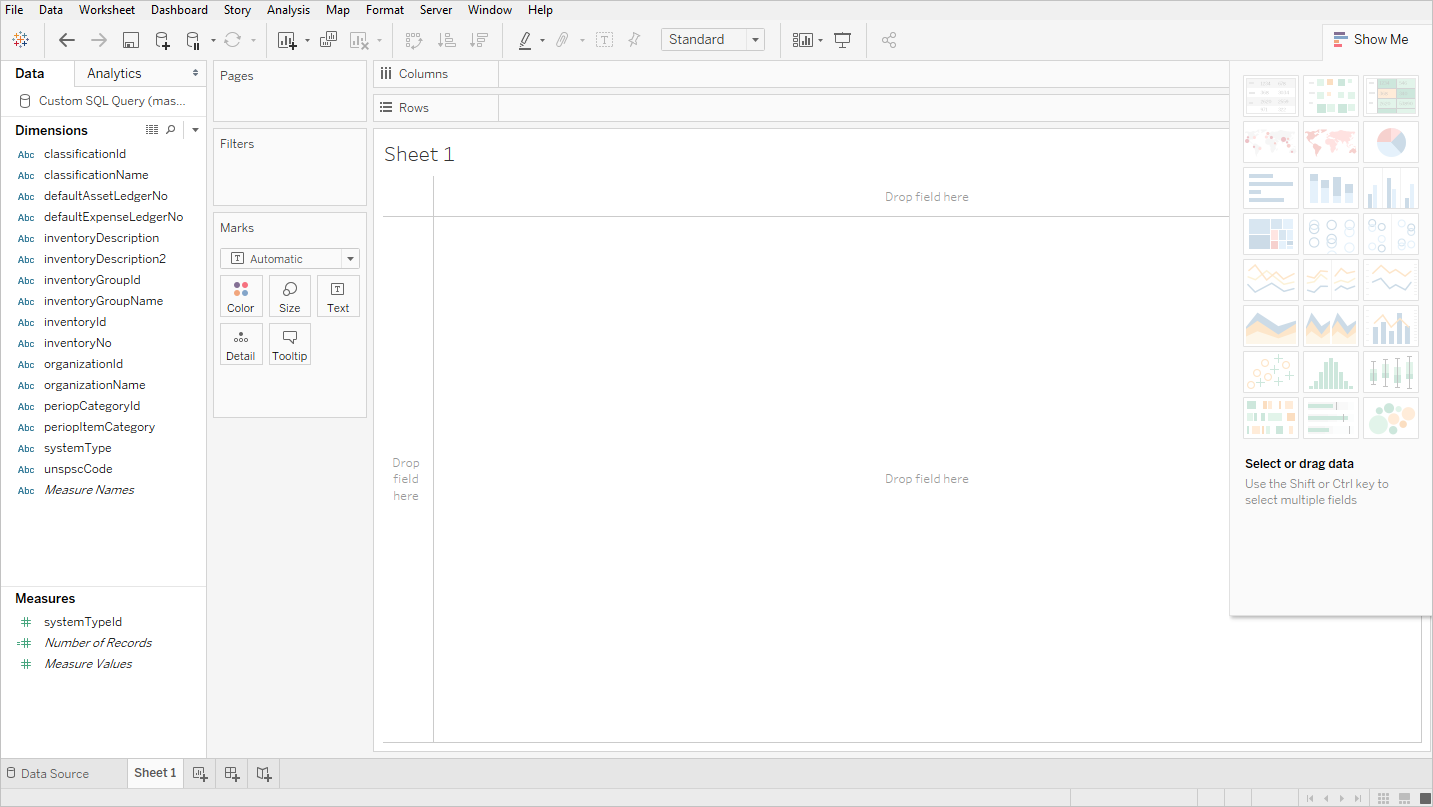The height and width of the screenshot is (807, 1433).
Task: Click the Tableau start page logo icon
Action: [x=20, y=40]
